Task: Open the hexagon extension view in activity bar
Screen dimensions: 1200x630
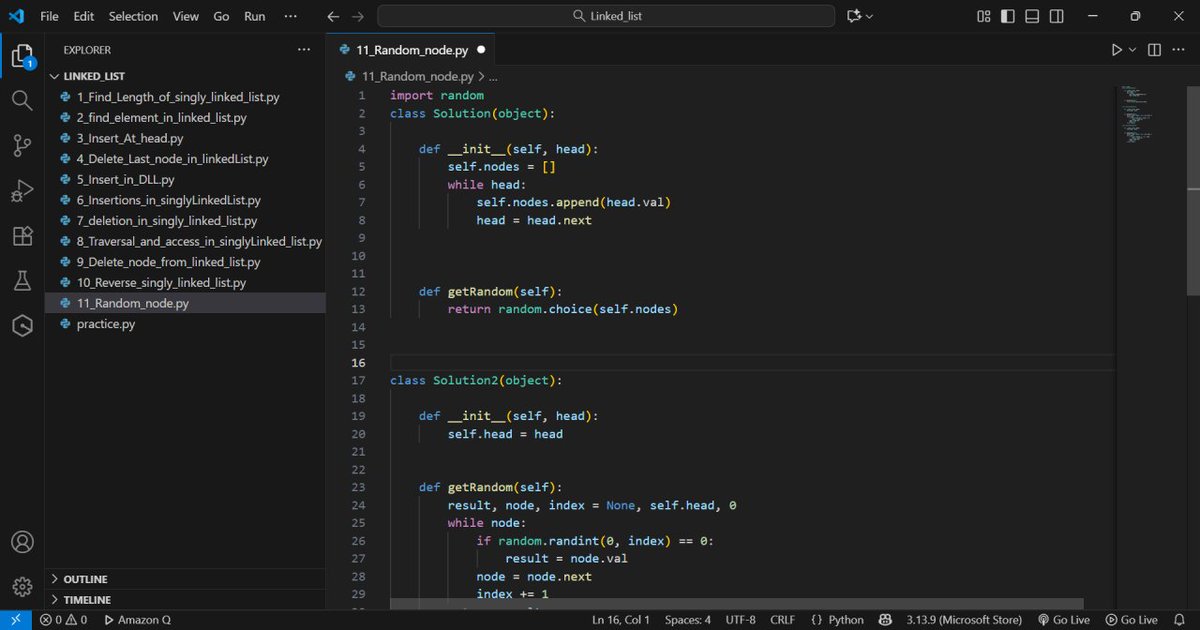Action: (22, 326)
